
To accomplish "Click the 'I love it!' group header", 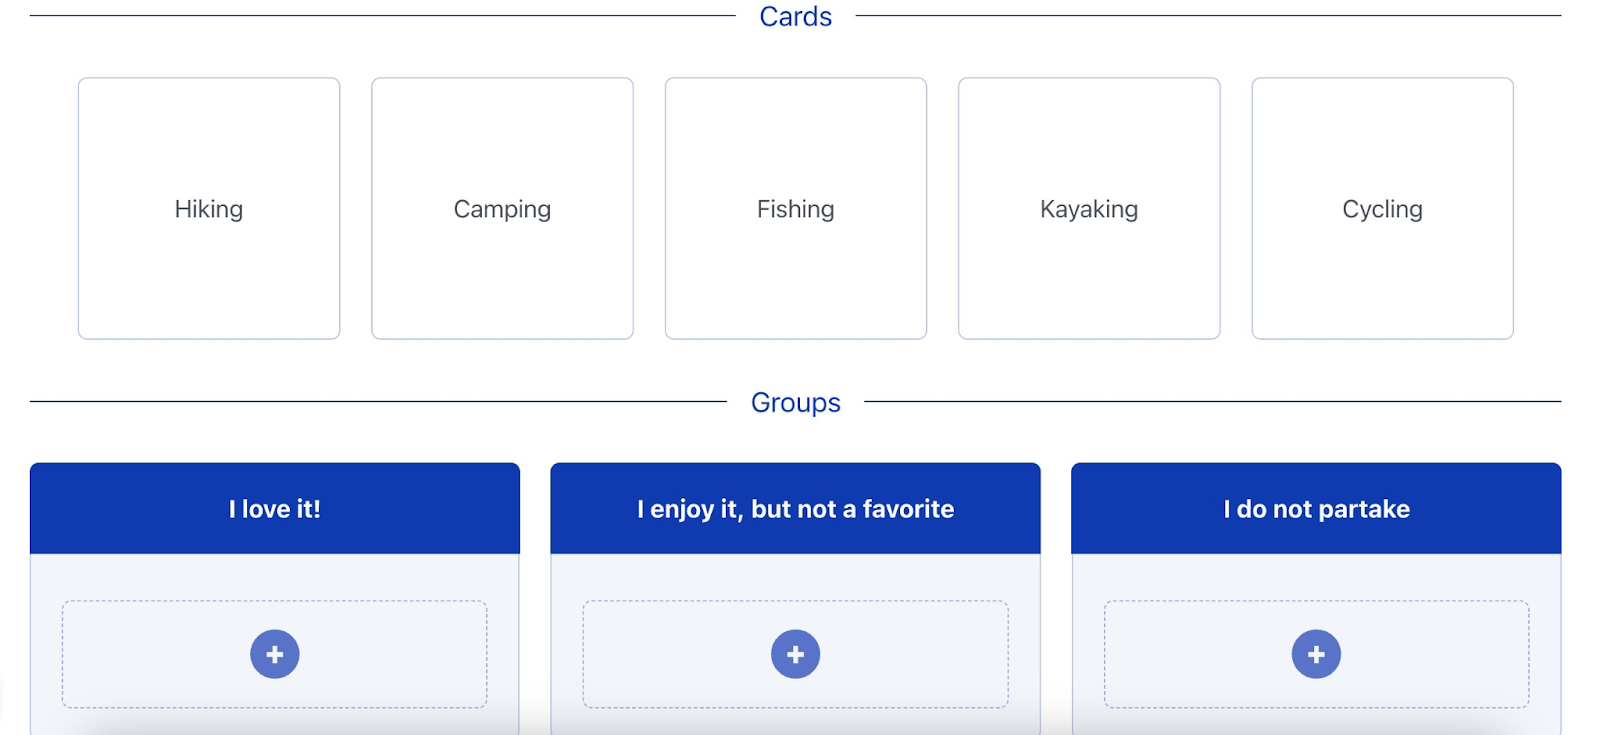I will [275, 508].
